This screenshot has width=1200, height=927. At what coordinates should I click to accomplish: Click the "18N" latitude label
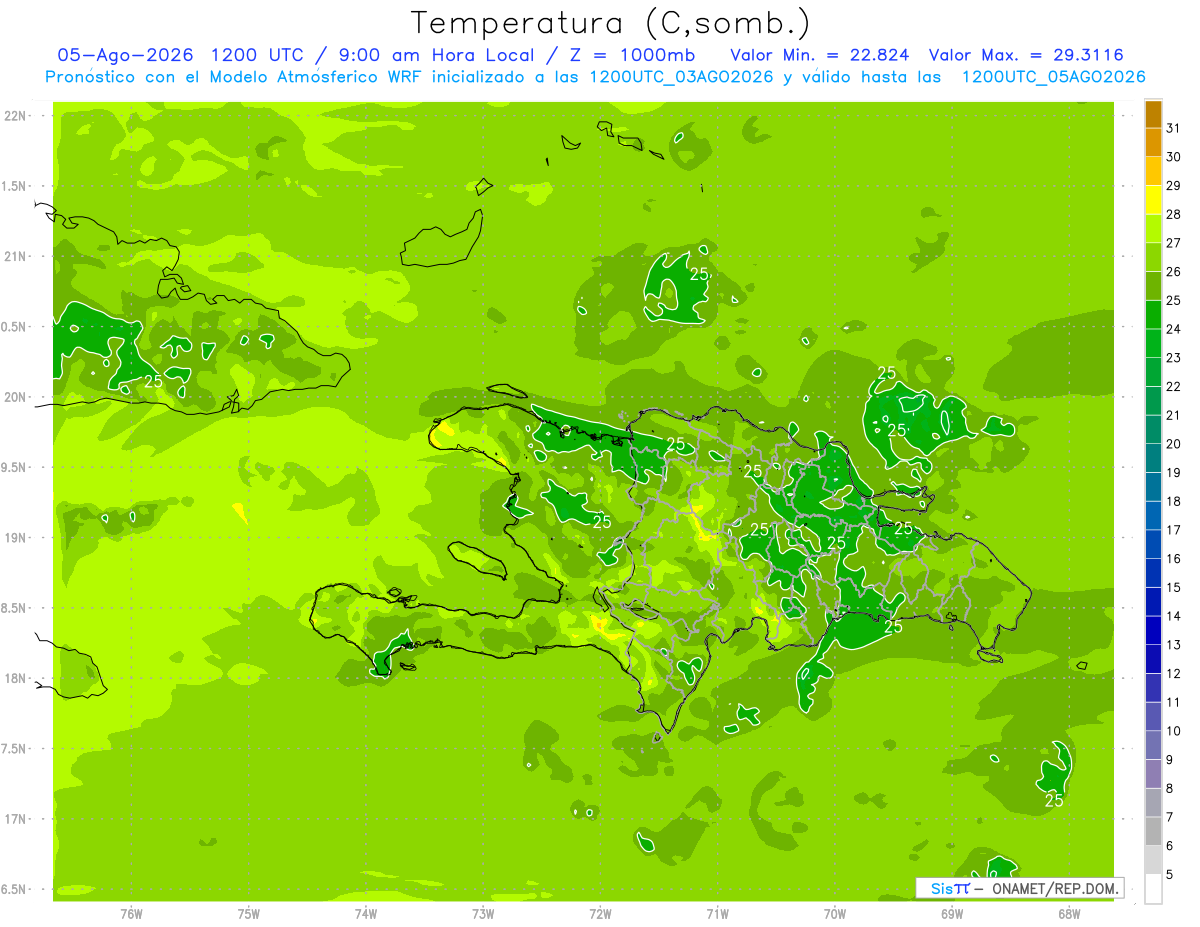point(15,679)
